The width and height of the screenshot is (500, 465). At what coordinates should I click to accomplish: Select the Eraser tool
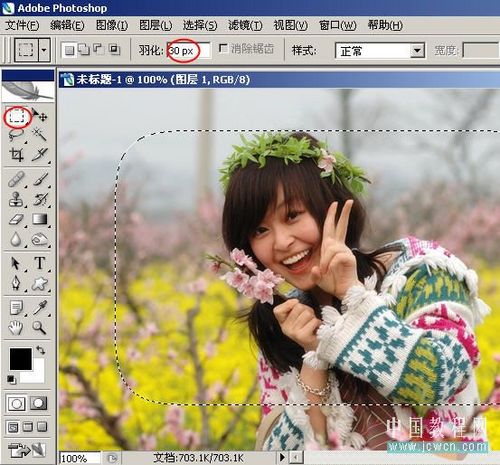coord(16,219)
